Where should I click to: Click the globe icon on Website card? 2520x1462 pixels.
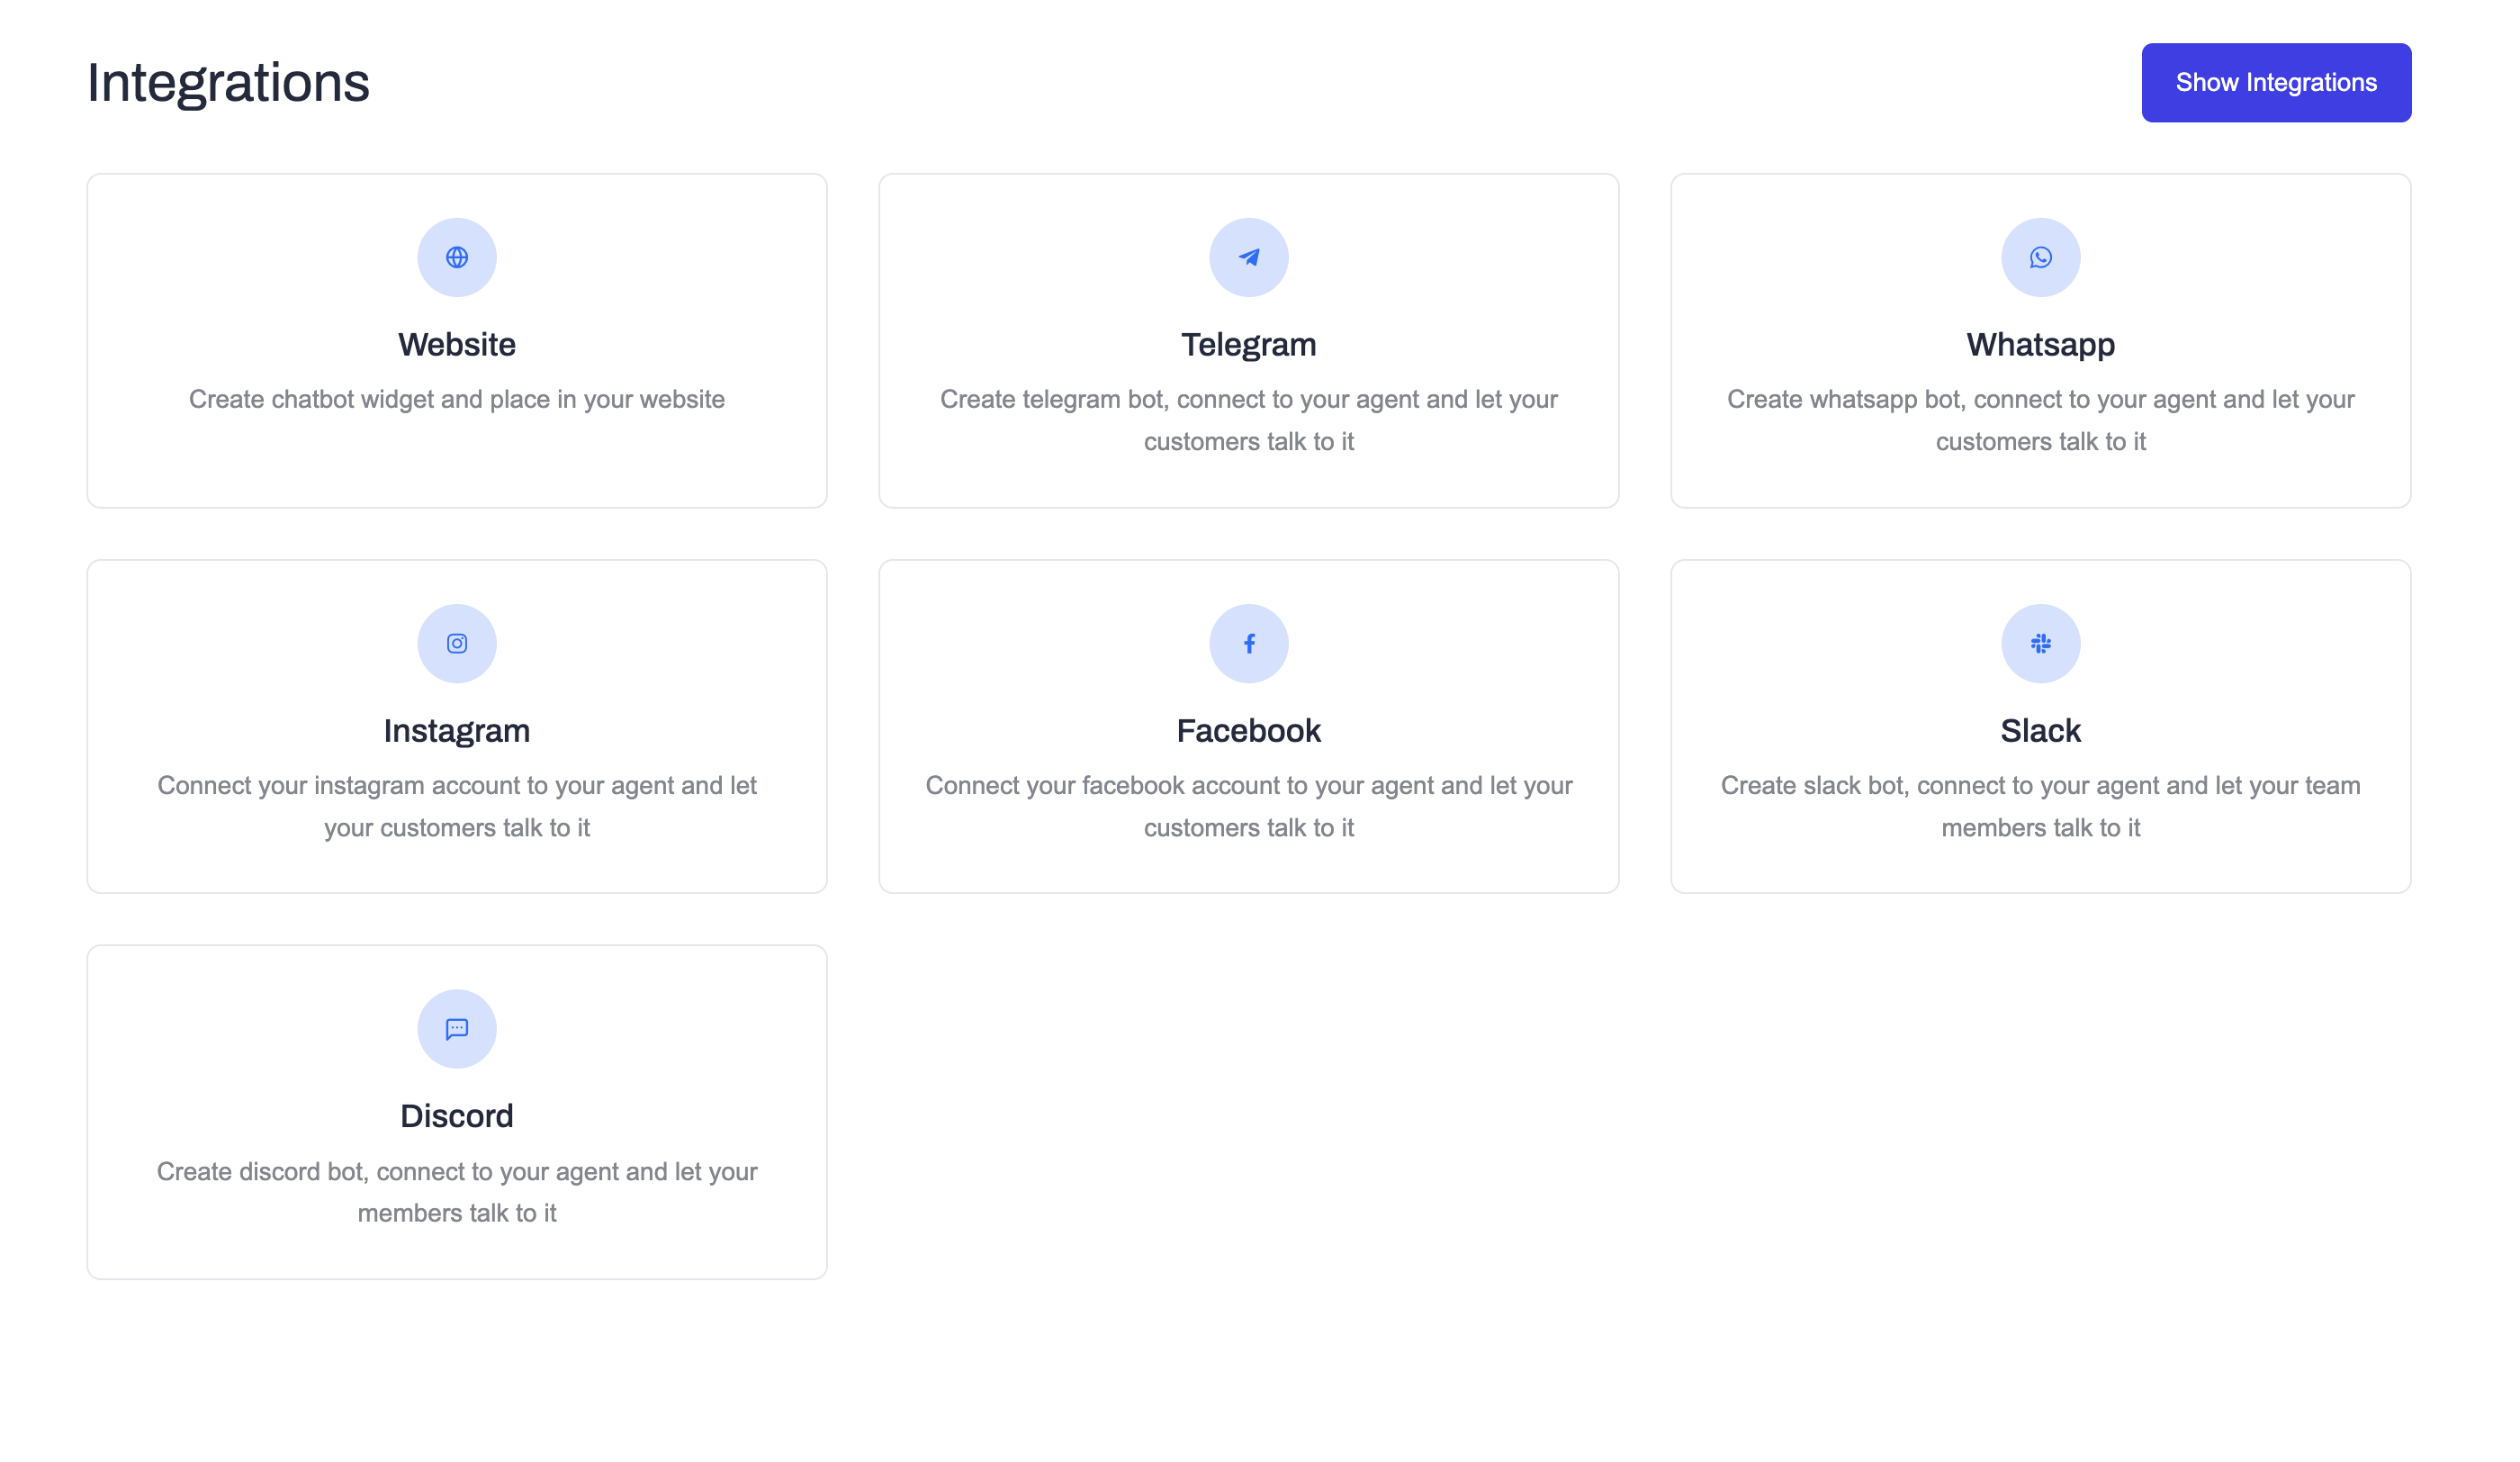(456, 257)
